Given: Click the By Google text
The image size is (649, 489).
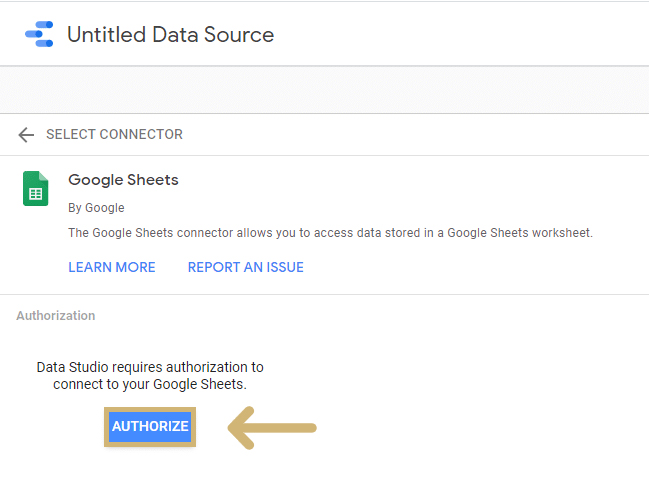Looking at the screenshot, I should pos(96,207).
